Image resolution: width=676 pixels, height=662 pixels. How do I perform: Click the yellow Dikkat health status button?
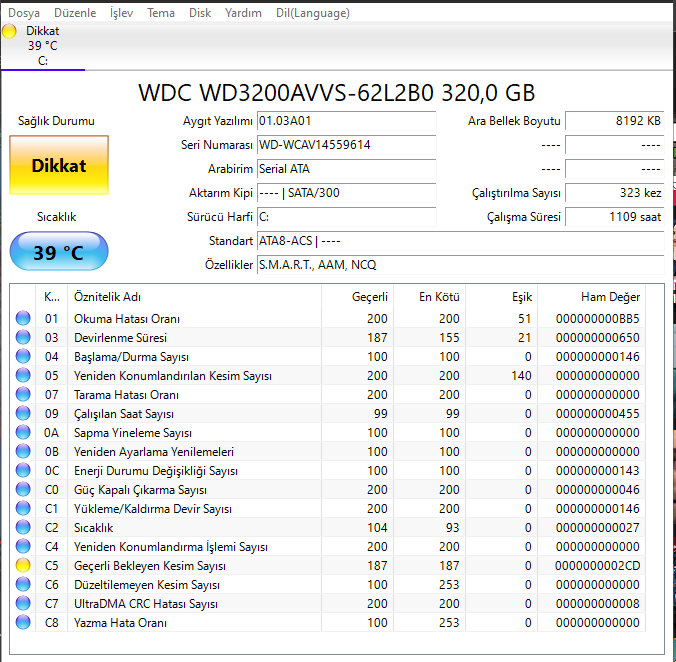[59, 165]
